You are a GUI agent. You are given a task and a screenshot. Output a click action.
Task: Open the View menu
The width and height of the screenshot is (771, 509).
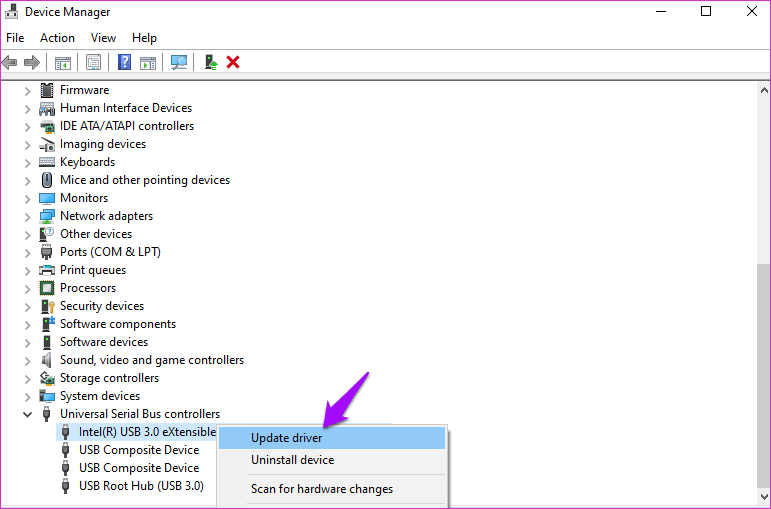tap(103, 38)
